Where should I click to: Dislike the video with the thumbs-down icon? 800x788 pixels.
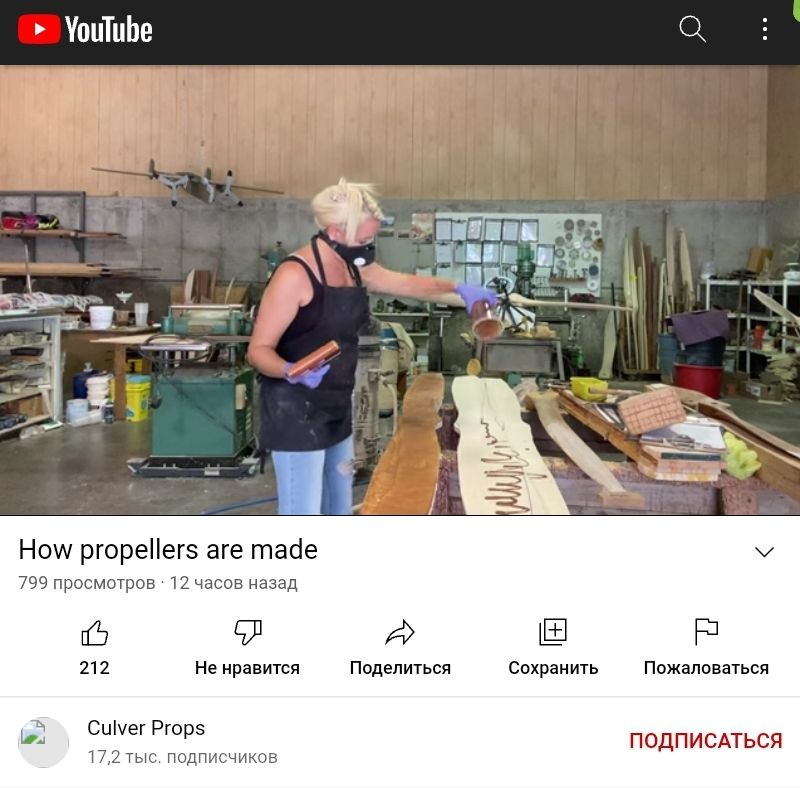tap(247, 633)
